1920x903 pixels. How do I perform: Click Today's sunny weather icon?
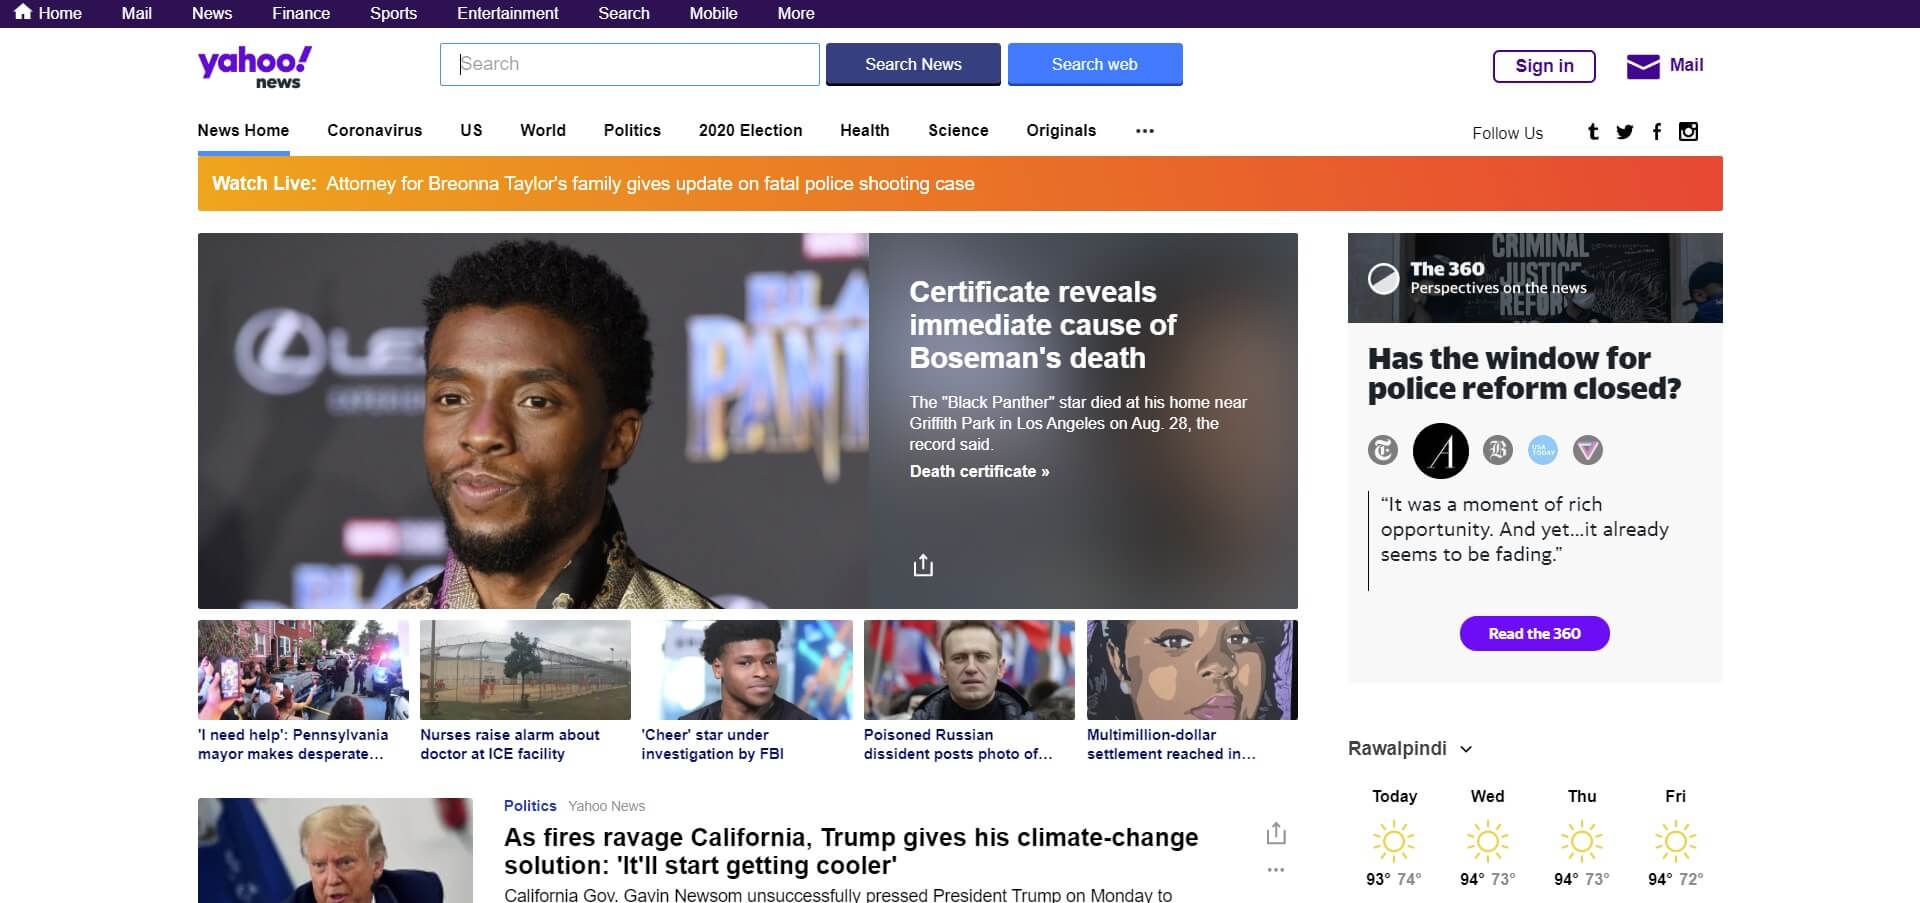tap(1394, 841)
